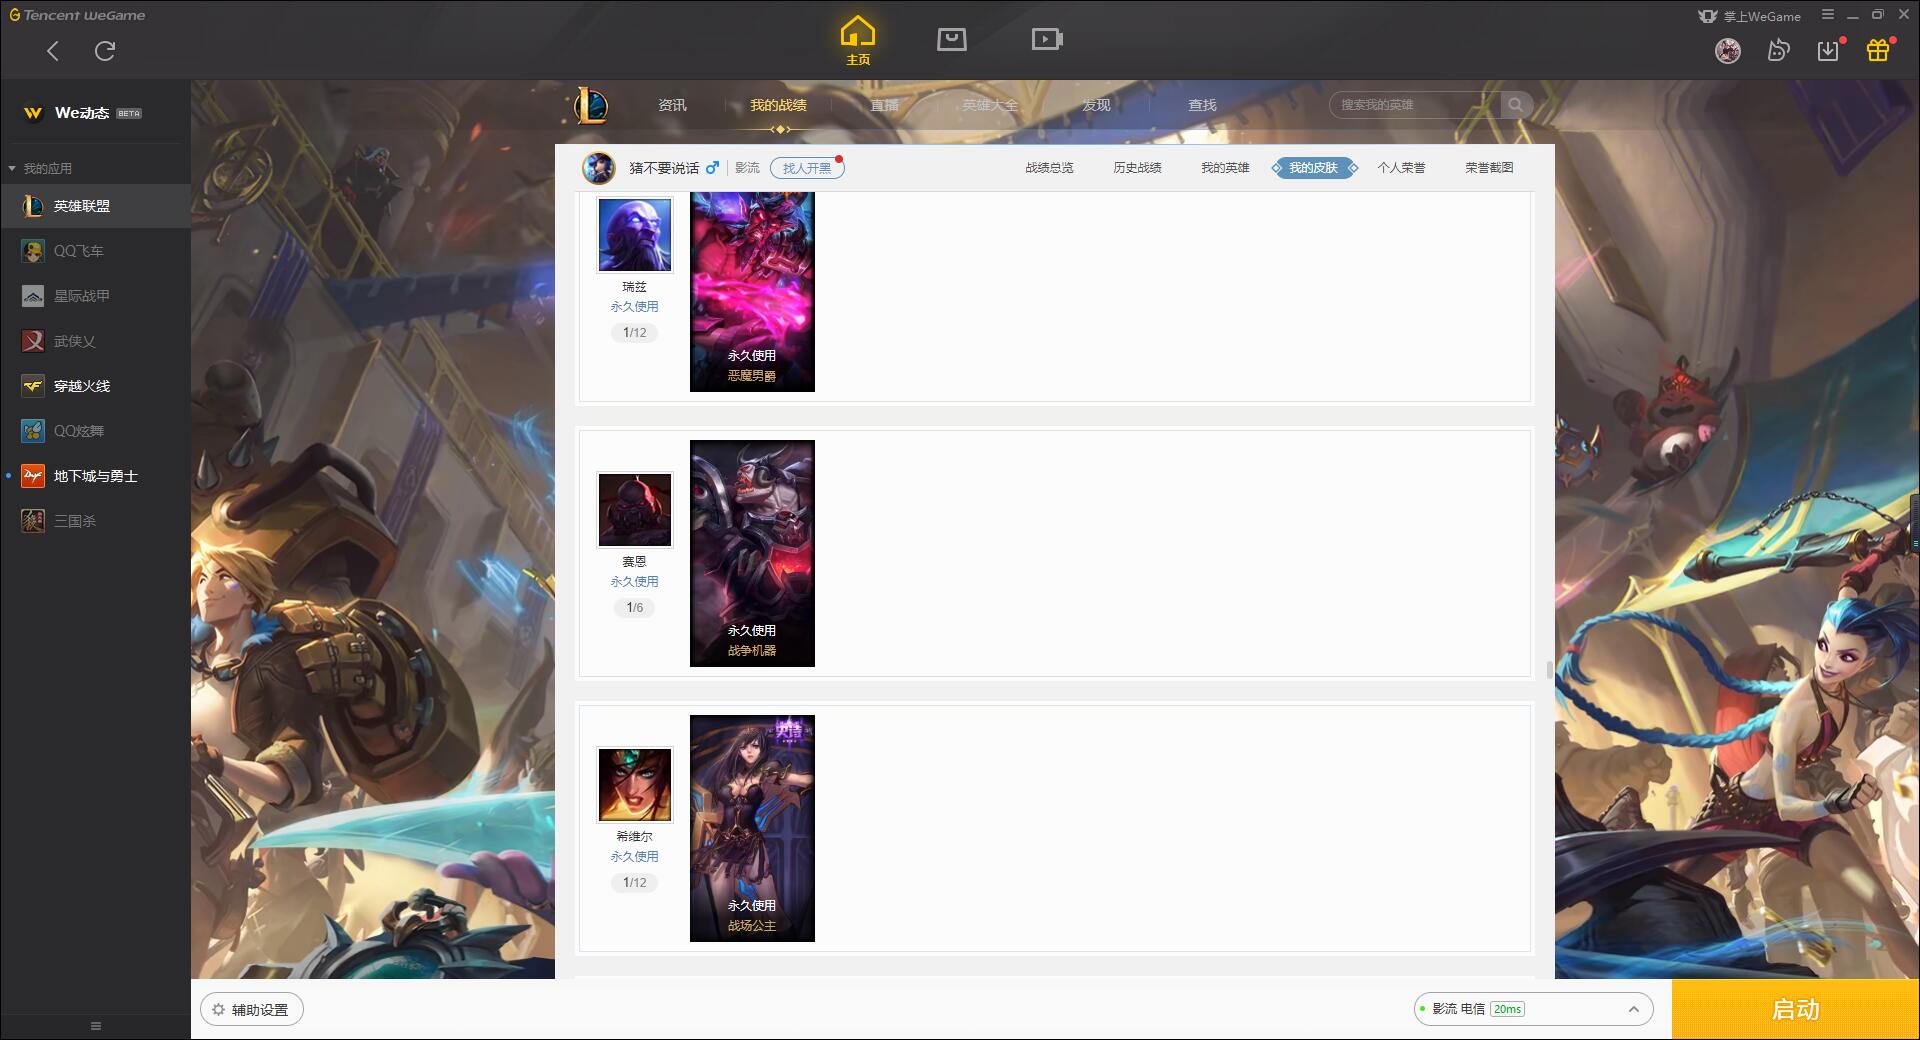Click the 找人开黑 button
The width and height of the screenshot is (1920, 1040).
point(807,168)
